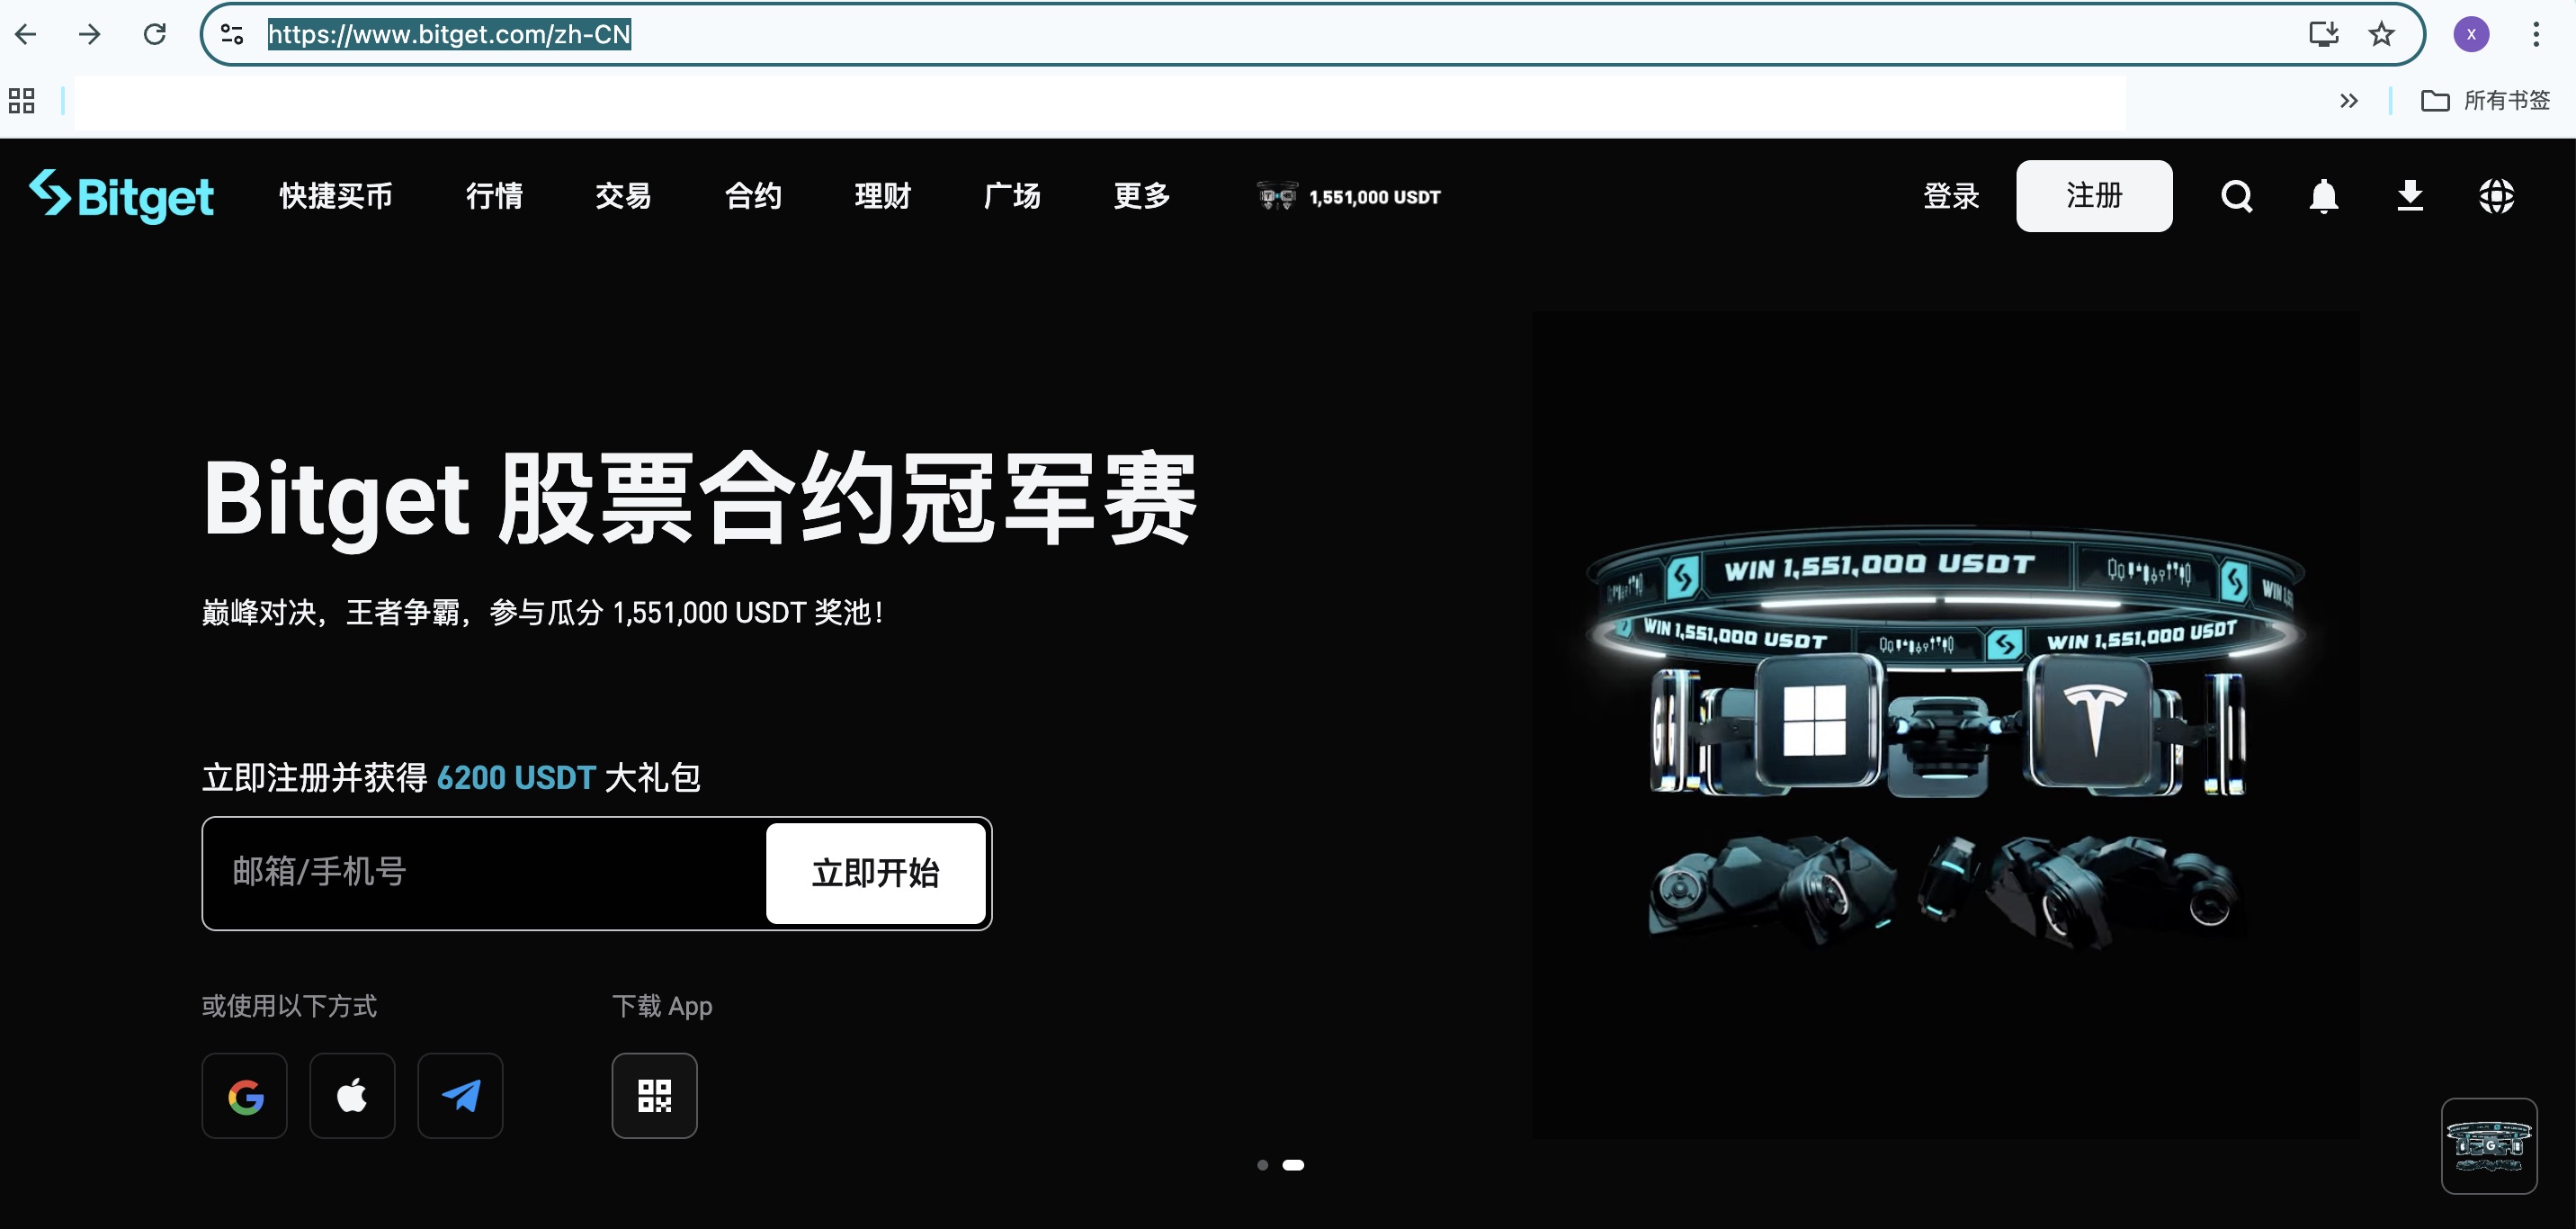Open the 行情 dropdown in navbar
The height and width of the screenshot is (1229, 2576).
click(x=494, y=196)
